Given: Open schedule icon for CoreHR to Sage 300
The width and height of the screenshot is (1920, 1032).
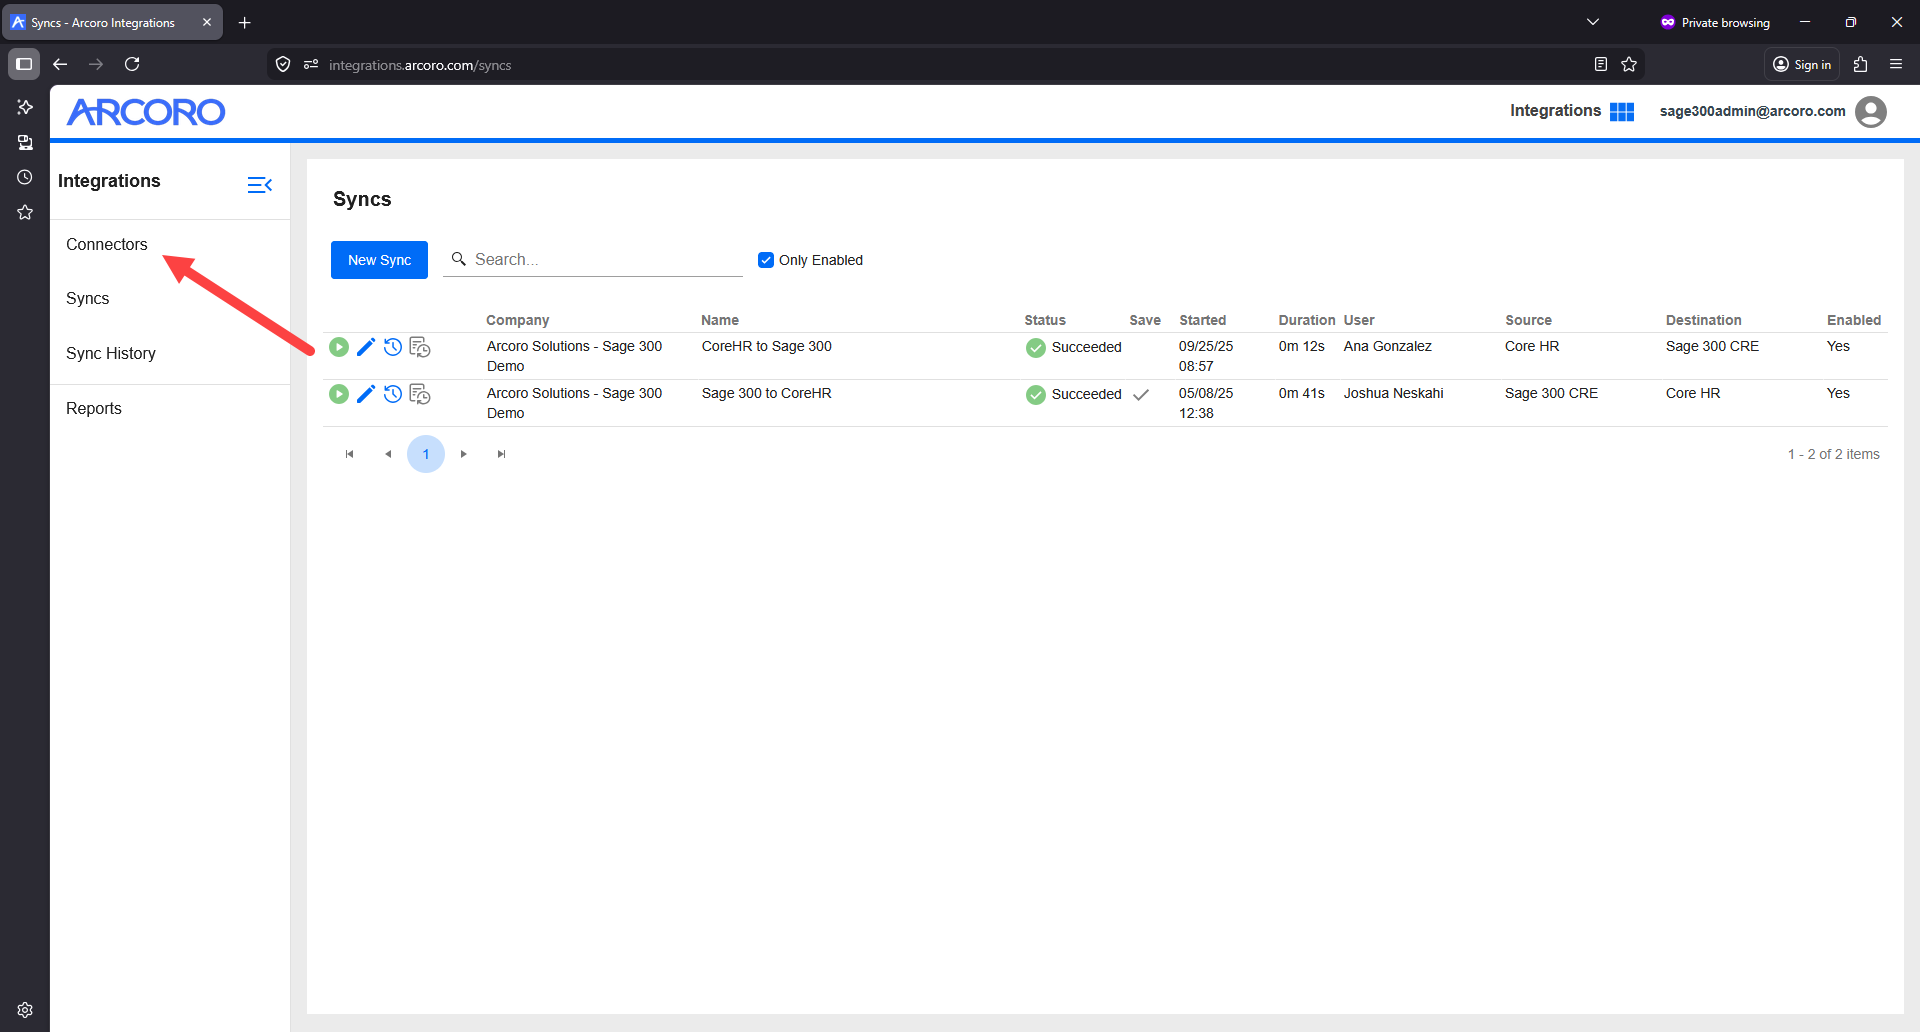Looking at the screenshot, I should tap(420, 347).
